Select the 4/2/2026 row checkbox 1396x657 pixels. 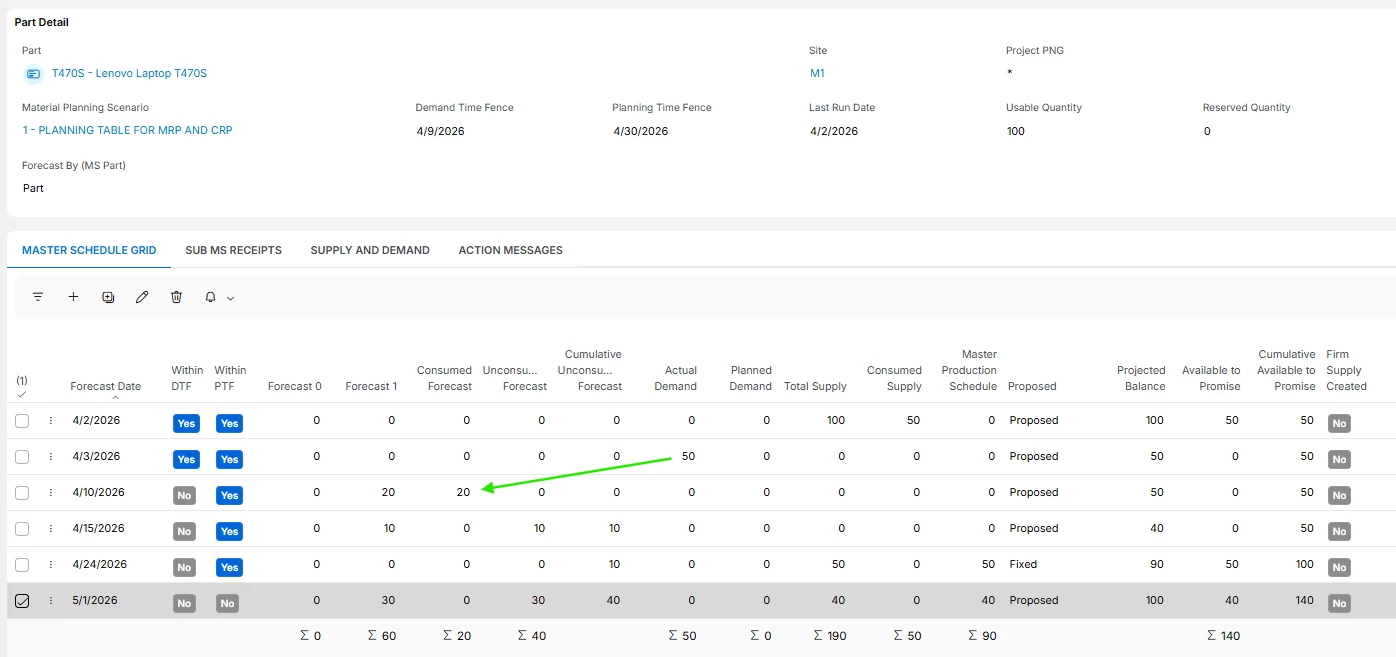[x=22, y=421]
